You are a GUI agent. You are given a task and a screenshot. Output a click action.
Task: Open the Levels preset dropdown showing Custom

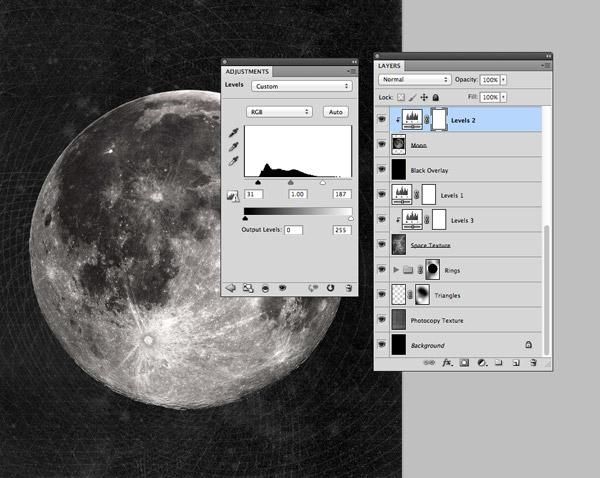tap(302, 86)
